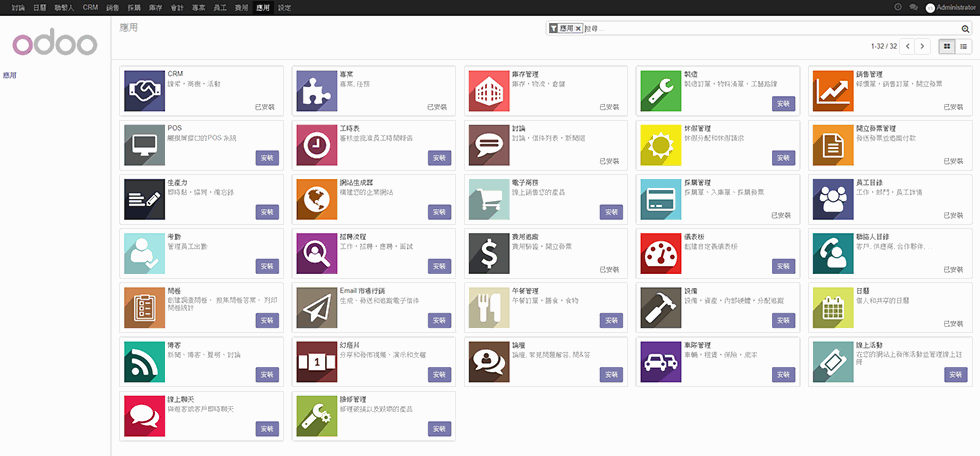The image size is (980, 456).
Task: Open the 設定 menu in top bar
Action: pos(285,7)
